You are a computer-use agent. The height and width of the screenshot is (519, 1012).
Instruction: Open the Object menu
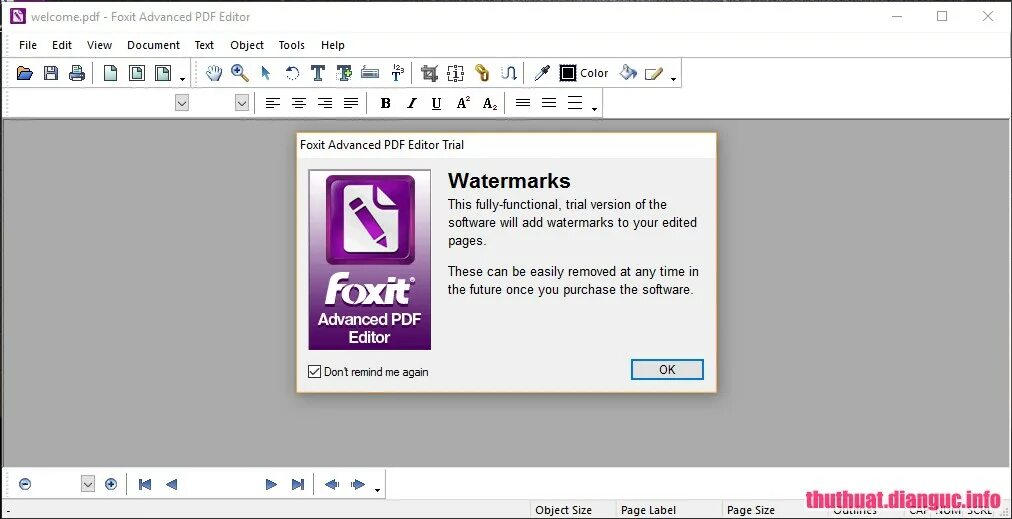(247, 45)
